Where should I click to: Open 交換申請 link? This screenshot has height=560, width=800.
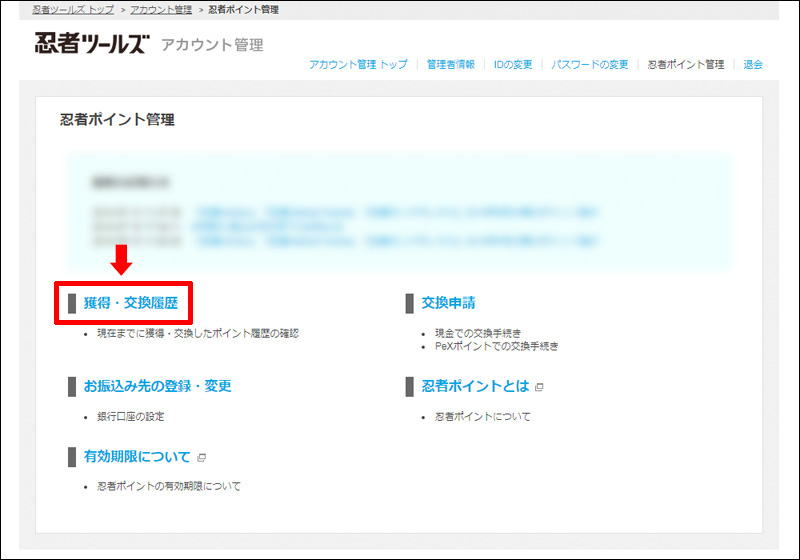[x=448, y=303]
